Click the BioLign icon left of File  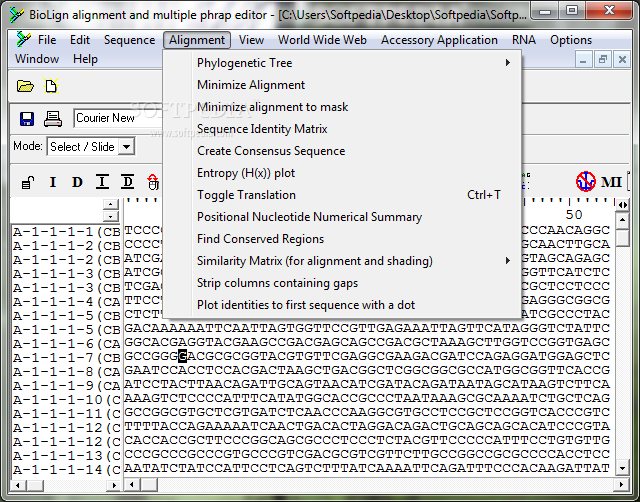pos(23,39)
